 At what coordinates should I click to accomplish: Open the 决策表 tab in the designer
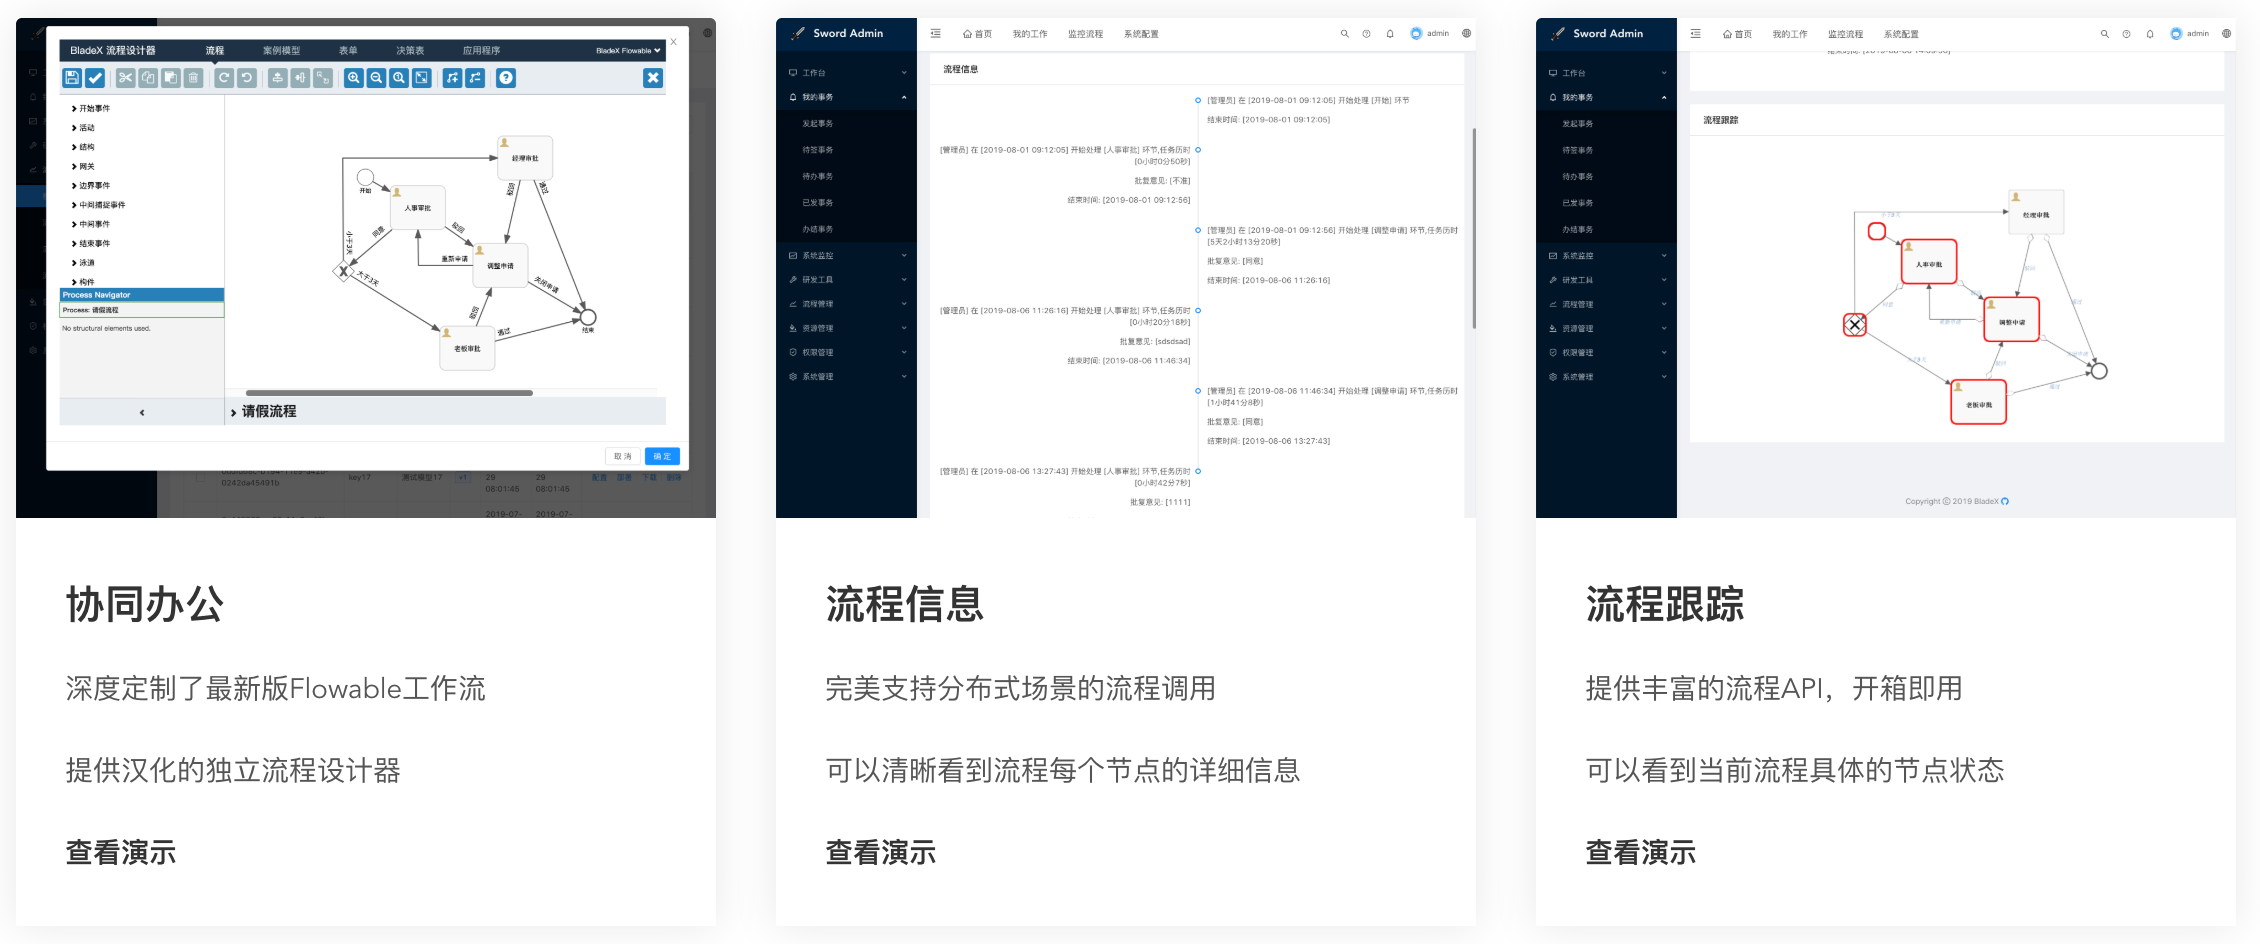(x=410, y=51)
